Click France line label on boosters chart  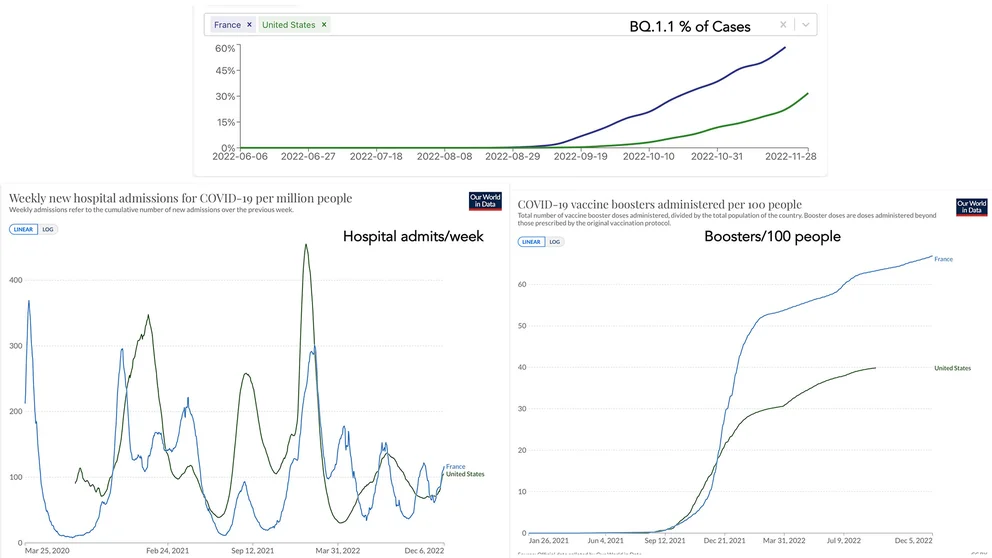943,259
